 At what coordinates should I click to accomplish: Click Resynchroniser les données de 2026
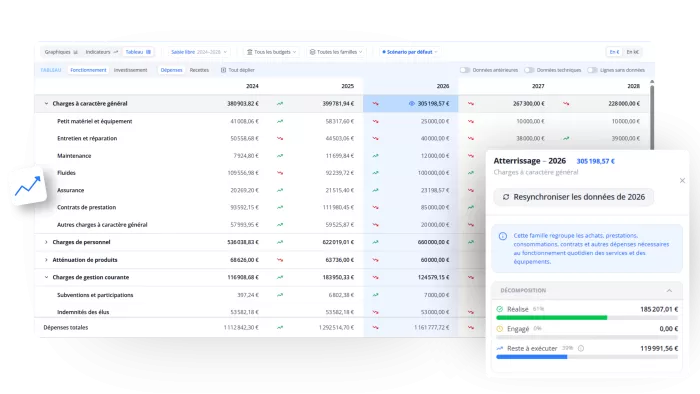[x=574, y=197]
